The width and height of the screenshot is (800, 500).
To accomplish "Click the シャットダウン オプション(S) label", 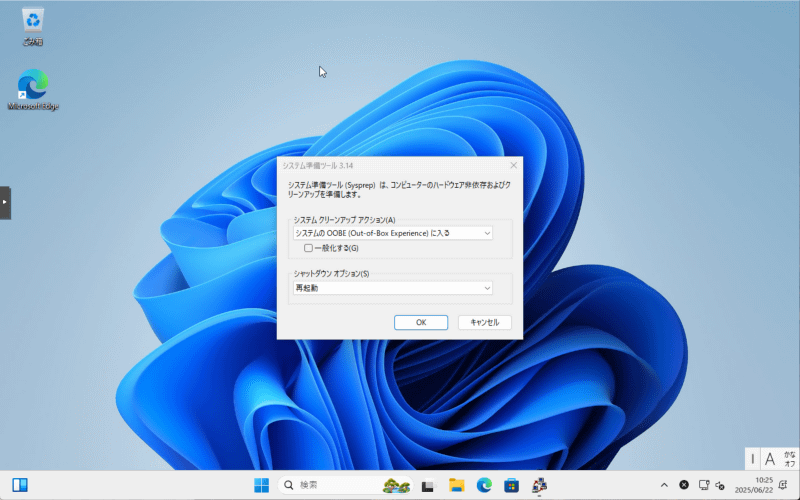I will (x=331, y=274).
